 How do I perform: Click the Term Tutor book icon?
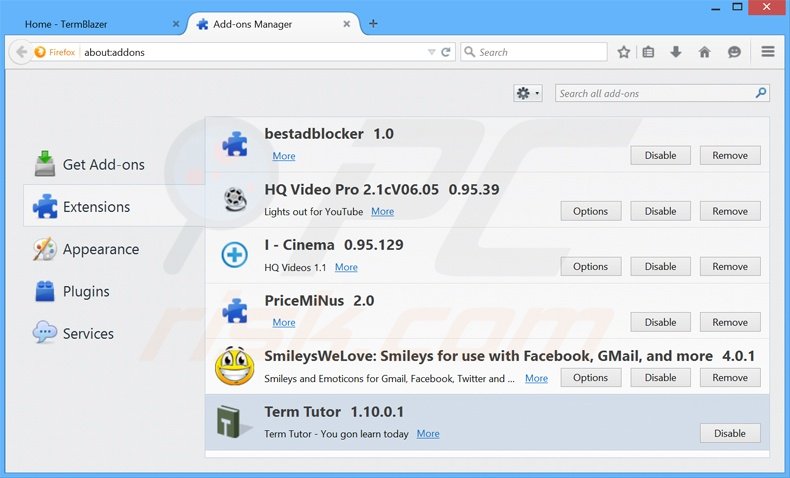[x=233, y=421]
